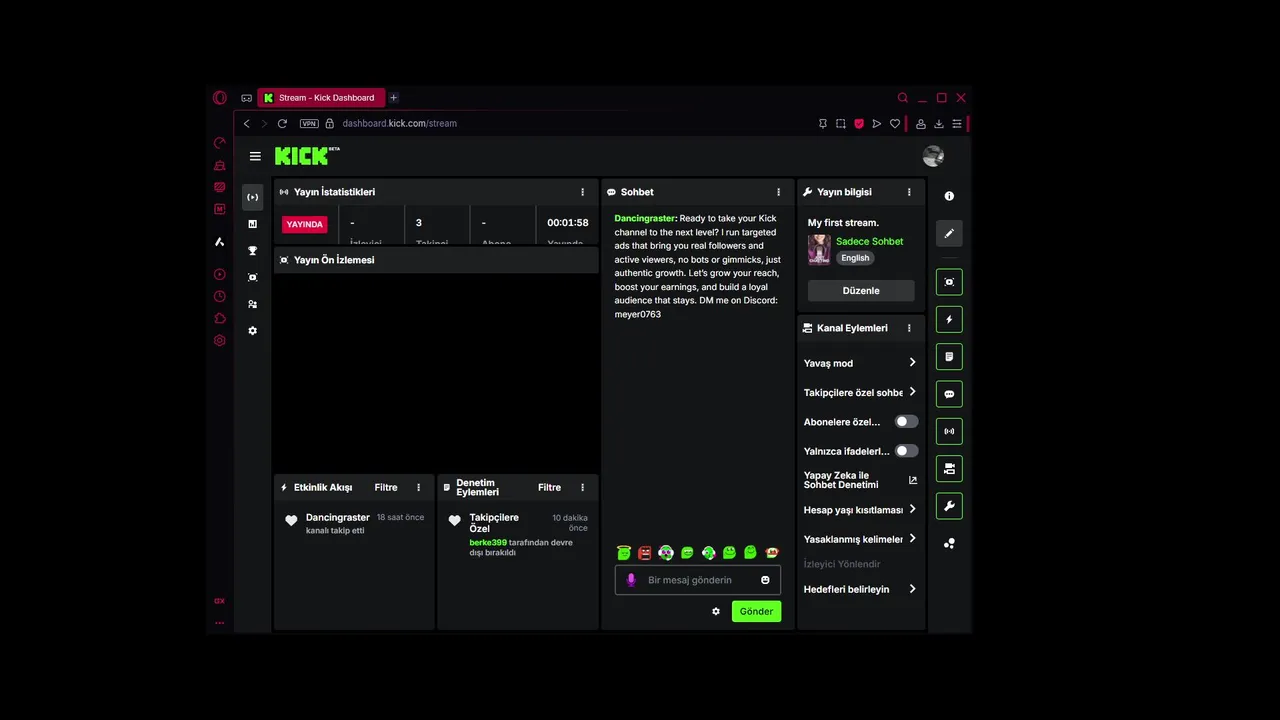This screenshot has height=720, width=1280.
Task: Click the berke399 username link
Action: pos(488,542)
